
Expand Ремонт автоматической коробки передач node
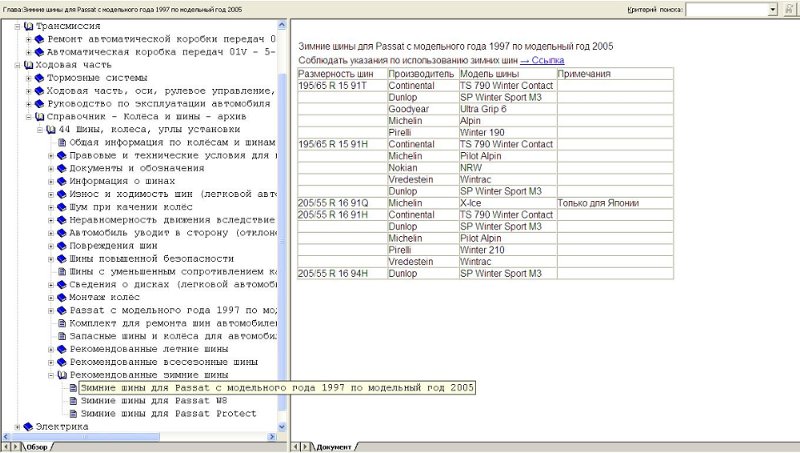tap(29, 39)
